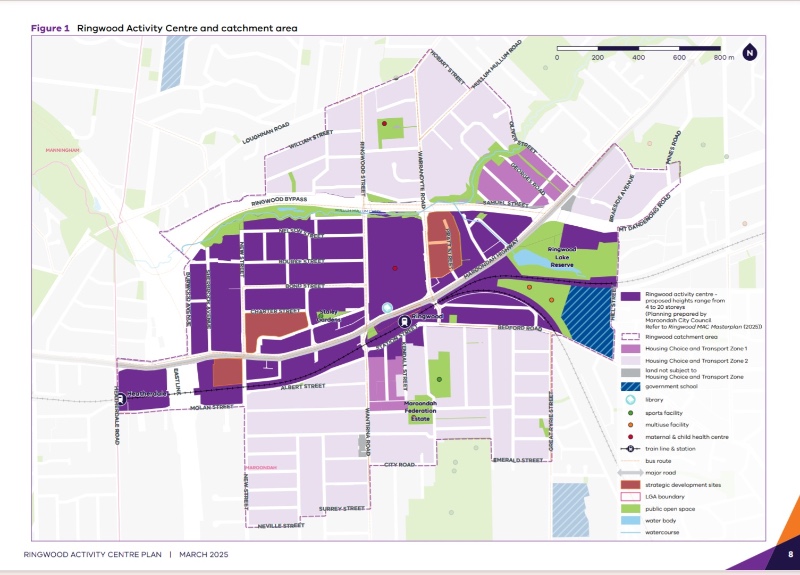
Task: Click the sports facility dot in legend
Action: tap(631, 412)
